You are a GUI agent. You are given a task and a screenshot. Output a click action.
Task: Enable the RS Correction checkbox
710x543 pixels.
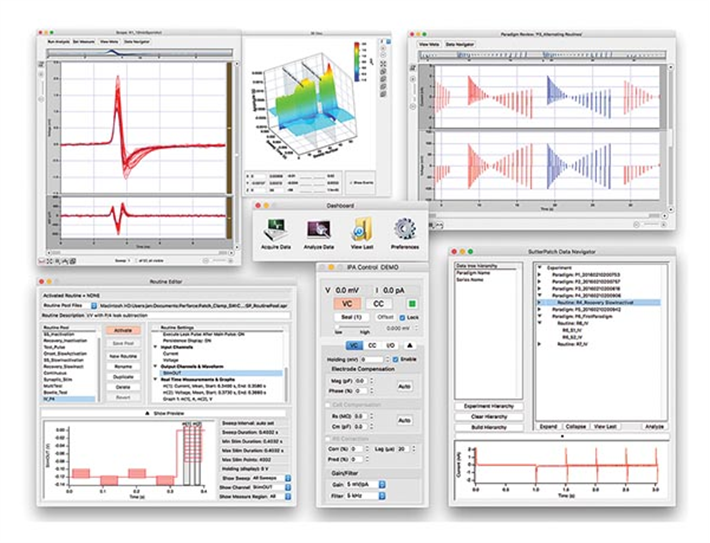[328, 439]
